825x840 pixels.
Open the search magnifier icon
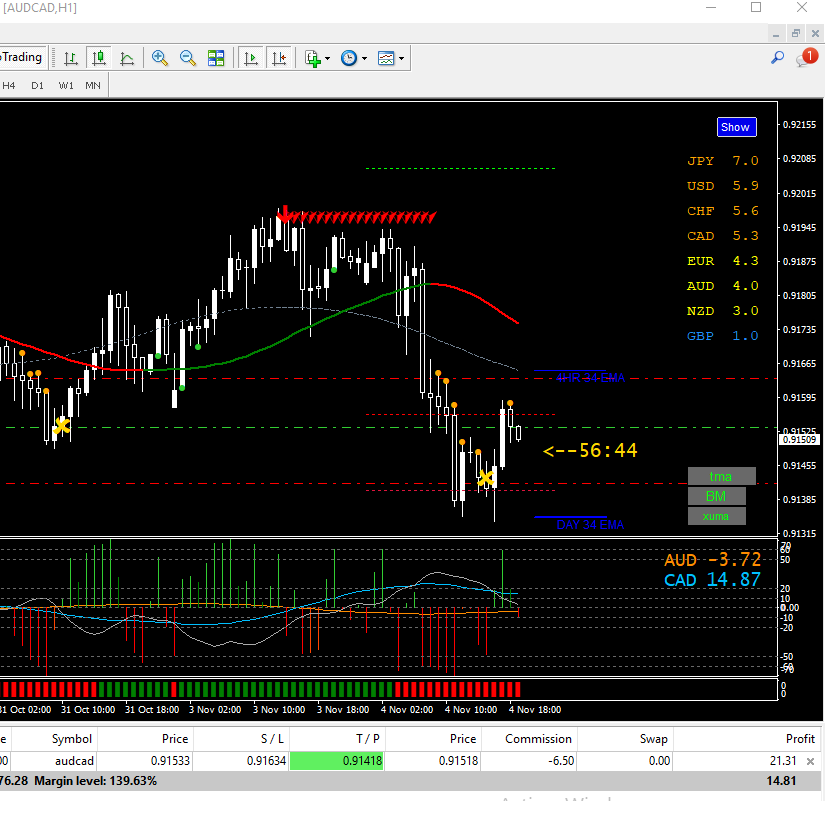(x=777, y=57)
